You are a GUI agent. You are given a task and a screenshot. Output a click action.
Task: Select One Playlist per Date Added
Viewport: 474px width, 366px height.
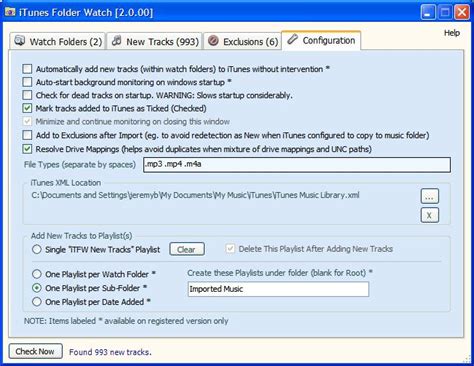coord(37,302)
